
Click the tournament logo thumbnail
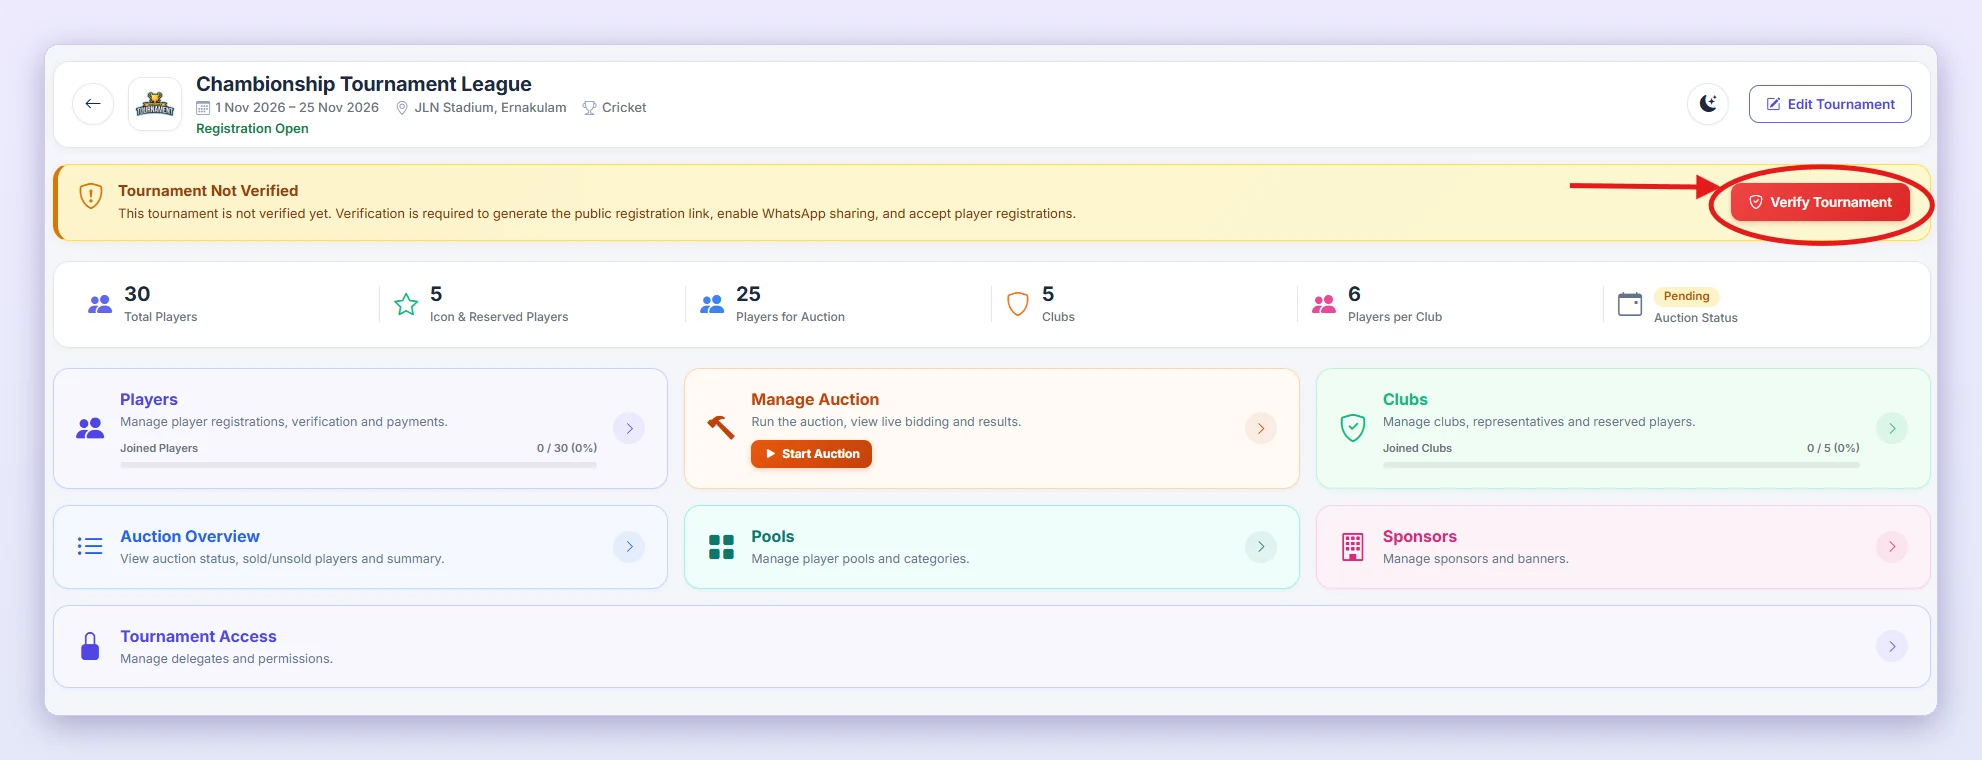(155, 104)
